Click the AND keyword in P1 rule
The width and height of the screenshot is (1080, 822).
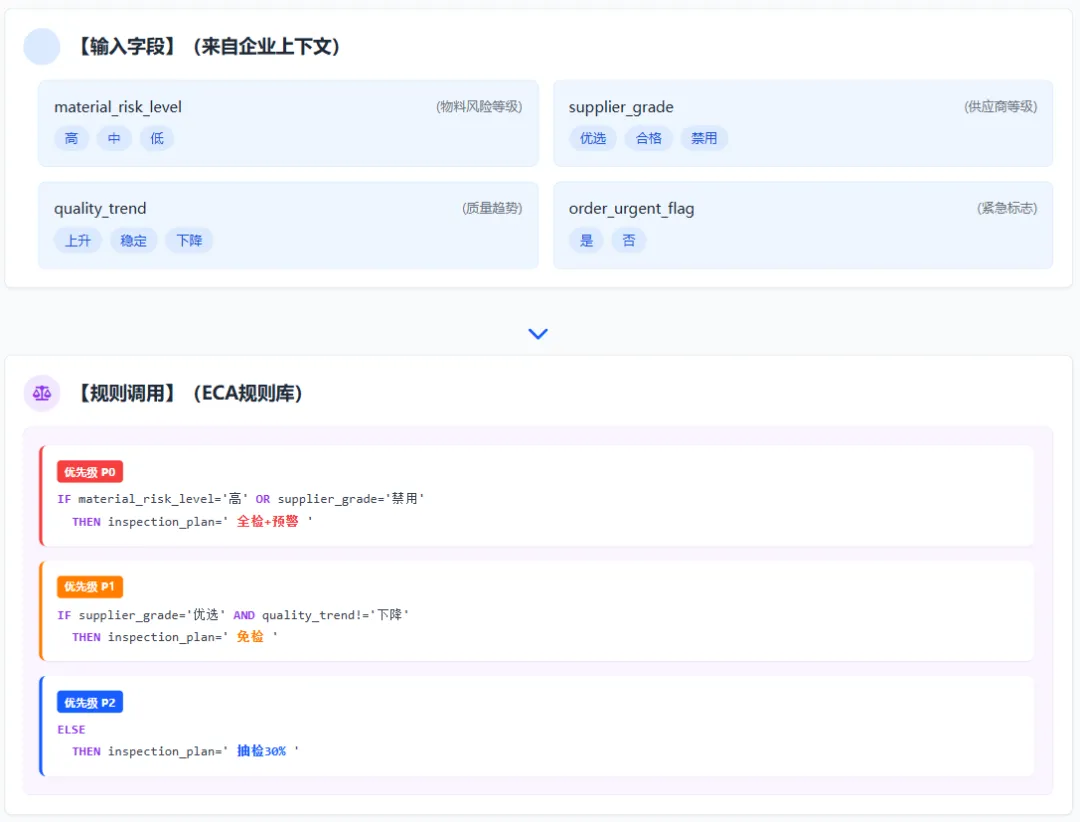pos(244,615)
